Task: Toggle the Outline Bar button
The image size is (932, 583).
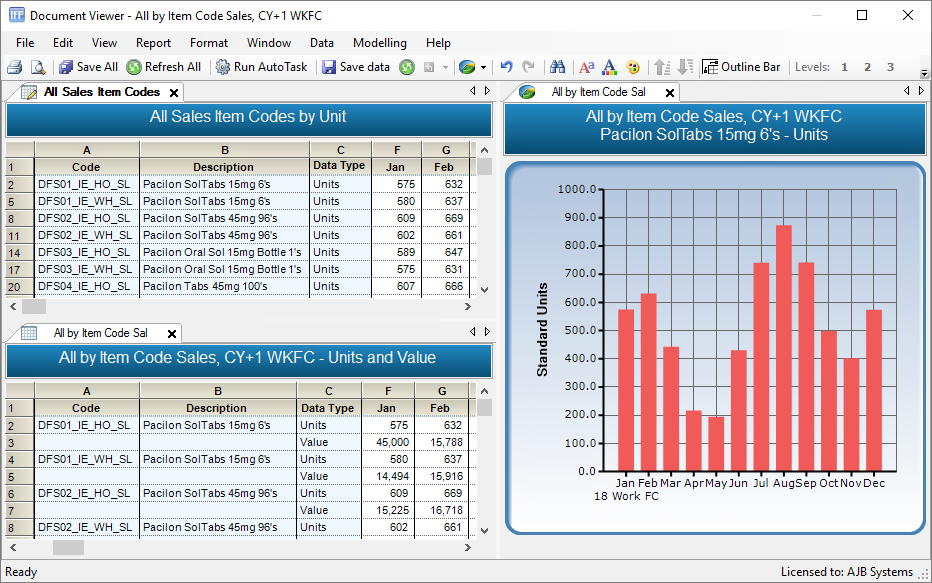Action: [x=741, y=67]
